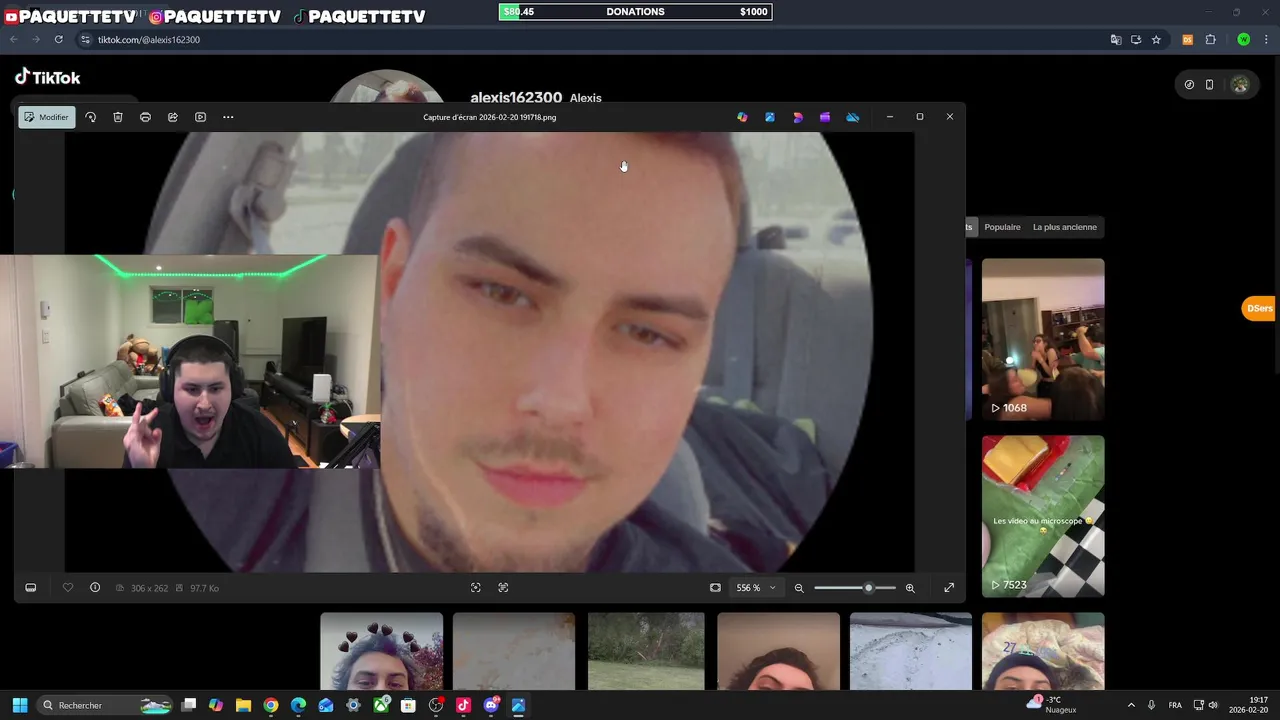Open the OneDrive cloud icon in Photos title bar
The width and height of the screenshot is (1280, 720).
coord(853,117)
